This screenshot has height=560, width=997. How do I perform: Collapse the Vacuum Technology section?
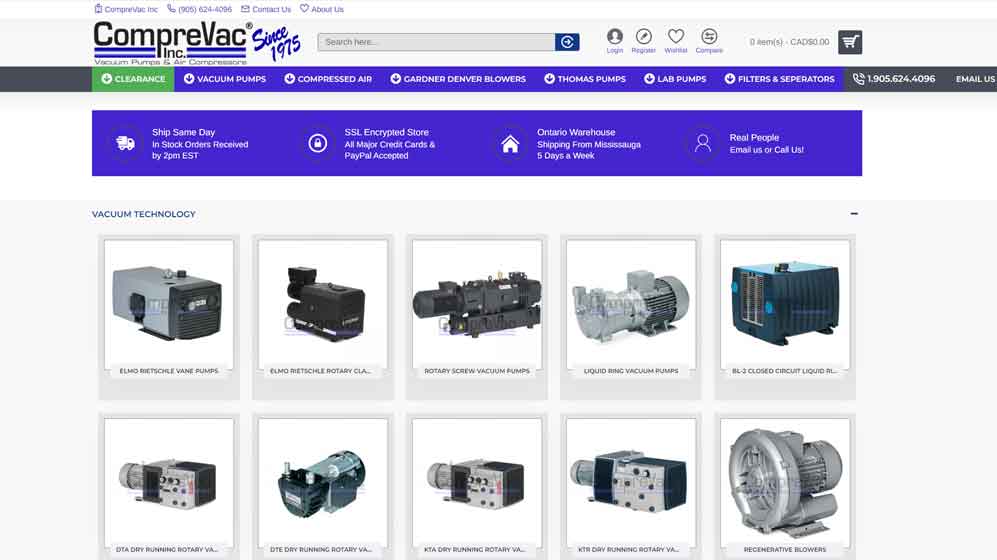pos(854,214)
